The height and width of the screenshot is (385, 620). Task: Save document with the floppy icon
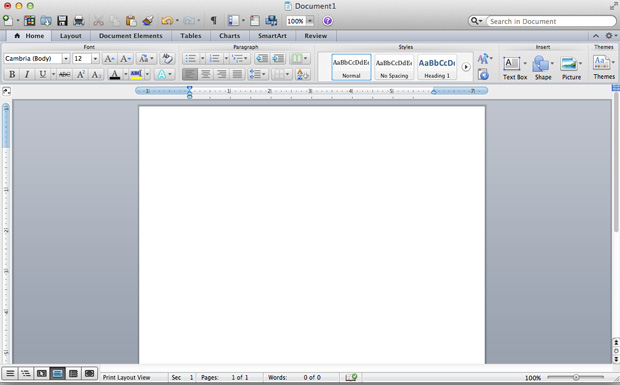pyautogui.click(x=62, y=21)
